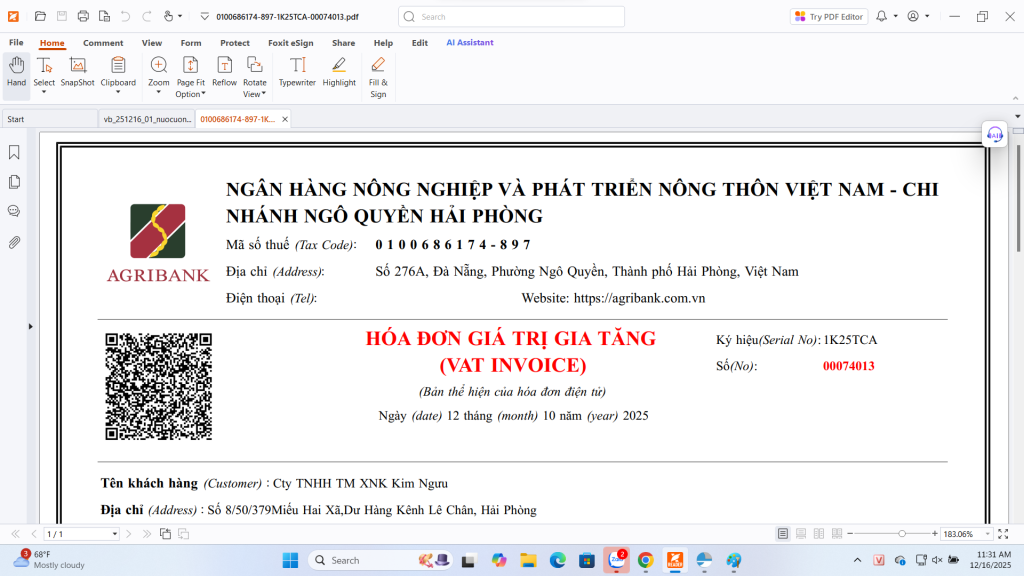Click the zoom slider handle
The height and width of the screenshot is (576, 1024).
click(902, 534)
